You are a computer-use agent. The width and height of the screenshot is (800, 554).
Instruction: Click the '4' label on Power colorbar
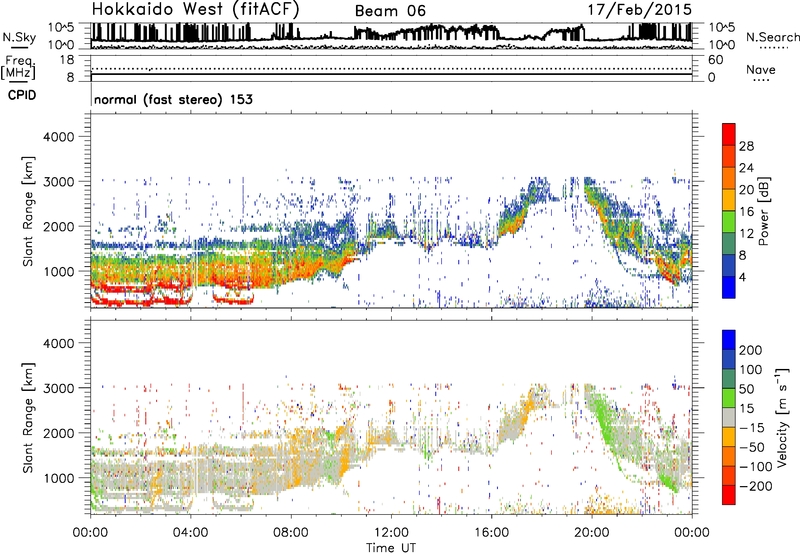point(742,277)
